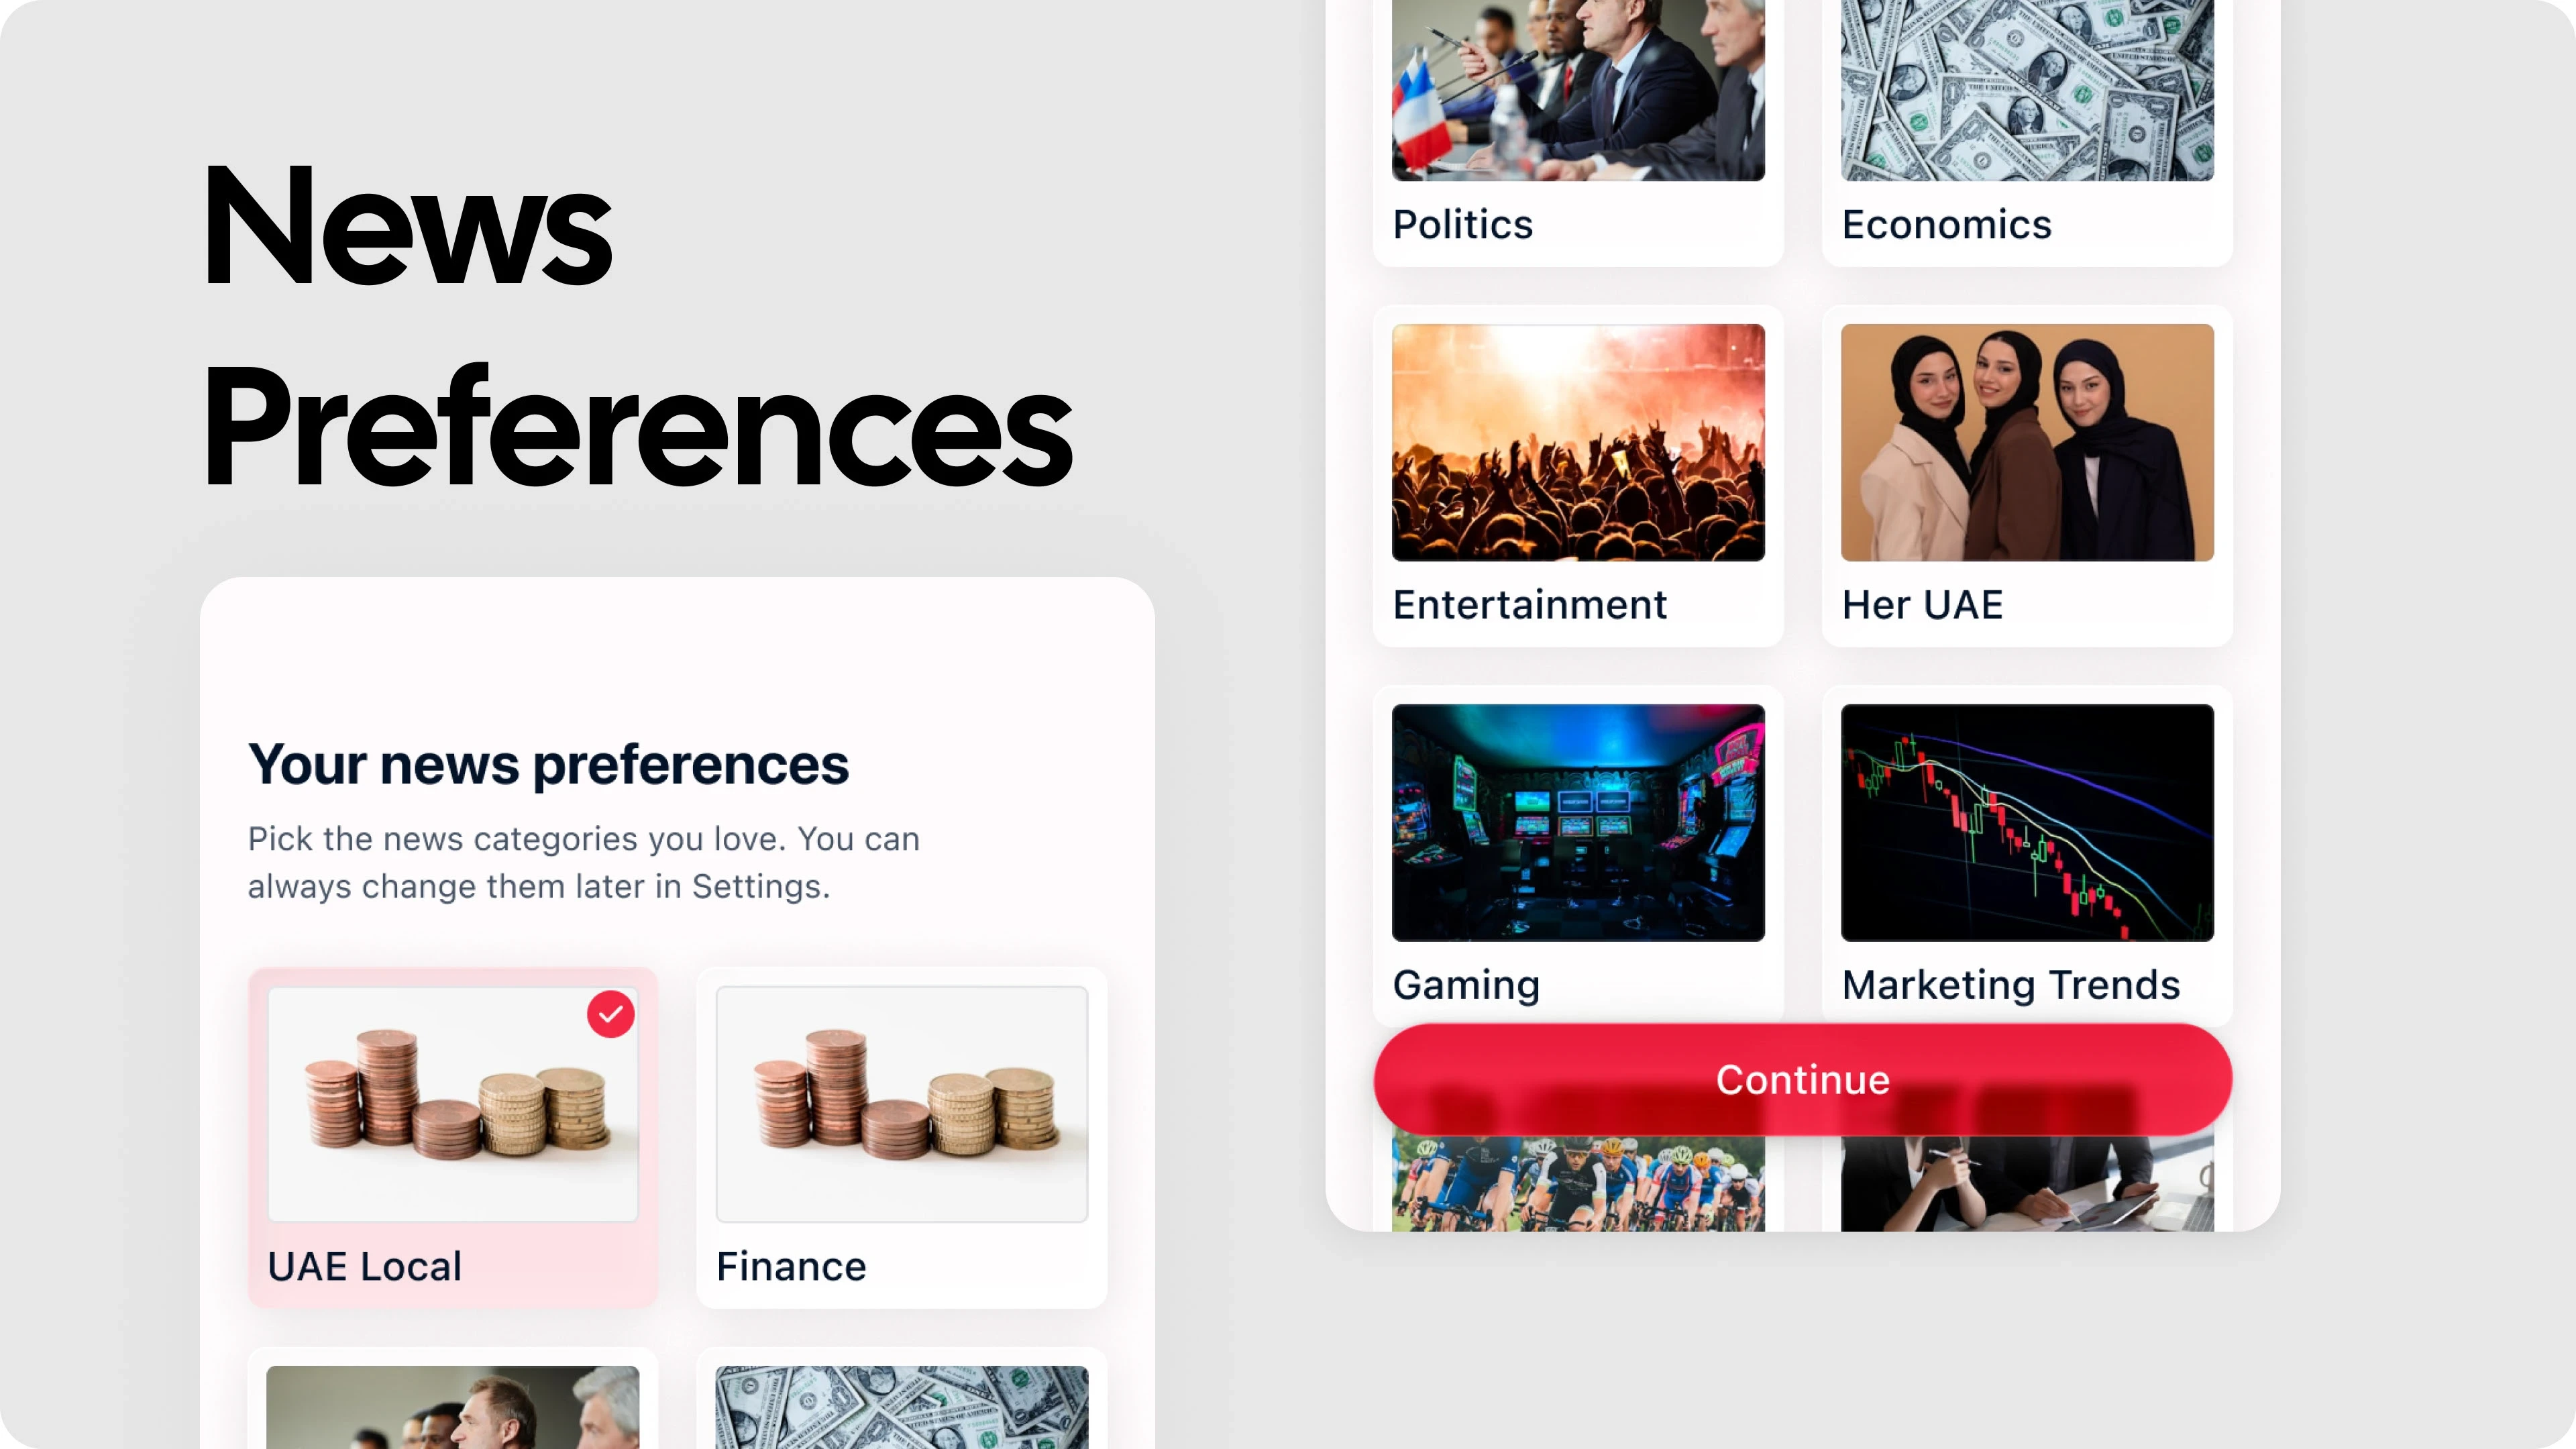
Task: Click the Her UAE label text
Action: (1922, 605)
